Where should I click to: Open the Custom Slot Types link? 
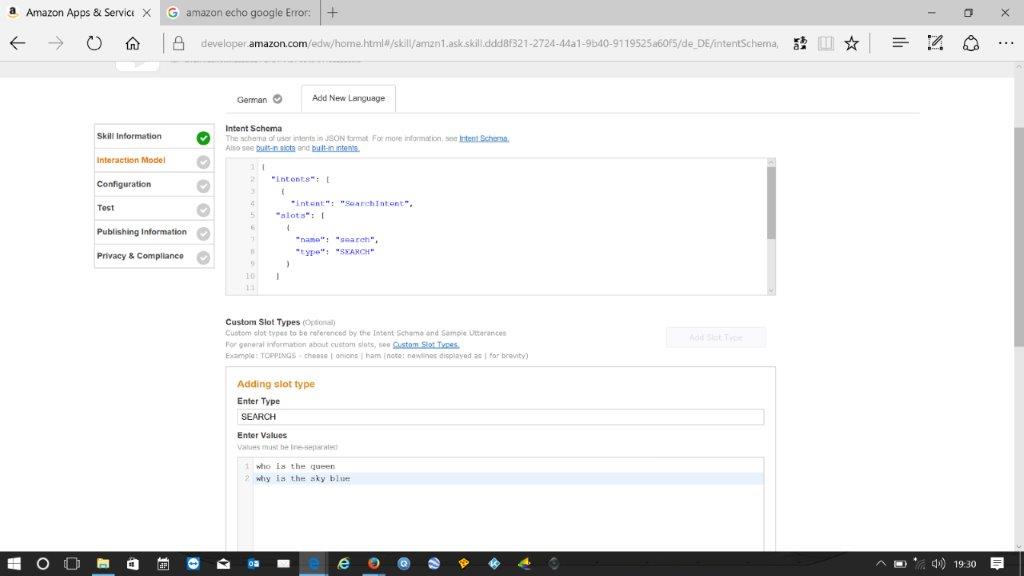point(426,344)
